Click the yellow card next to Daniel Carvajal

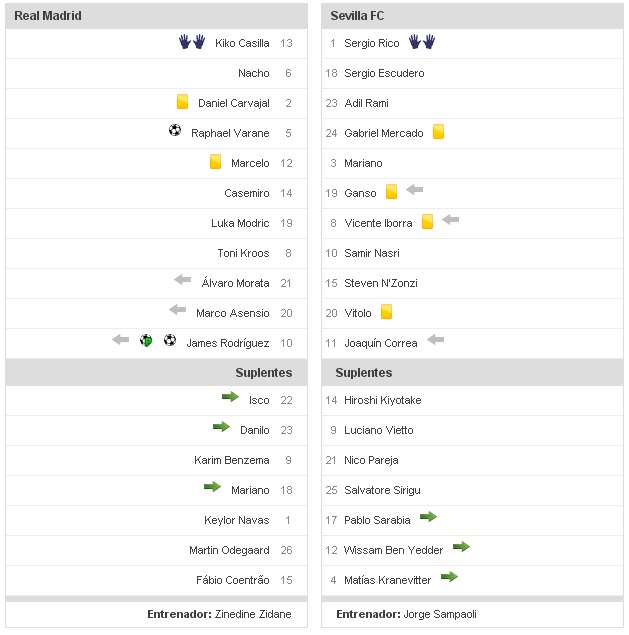click(x=182, y=102)
